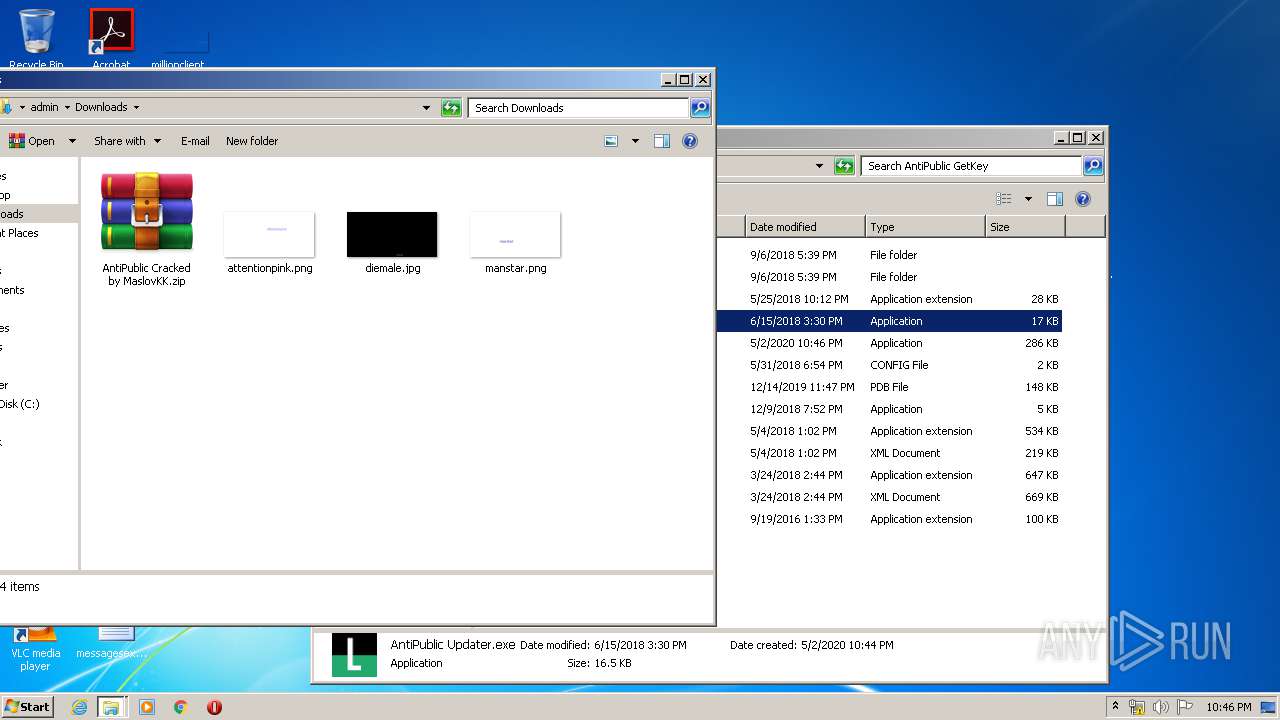Click search magnifier in Downloads window
Image resolution: width=1280 pixels, height=720 pixels.
(700, 108)
